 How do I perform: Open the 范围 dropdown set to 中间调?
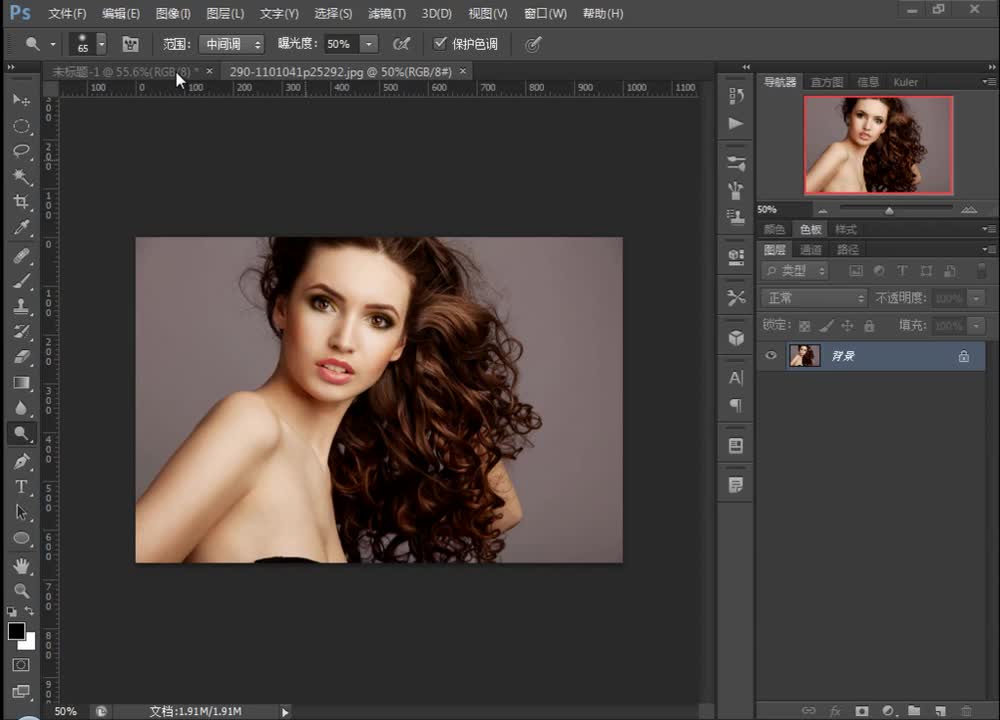pyautogui.click(x=231, y=44)
